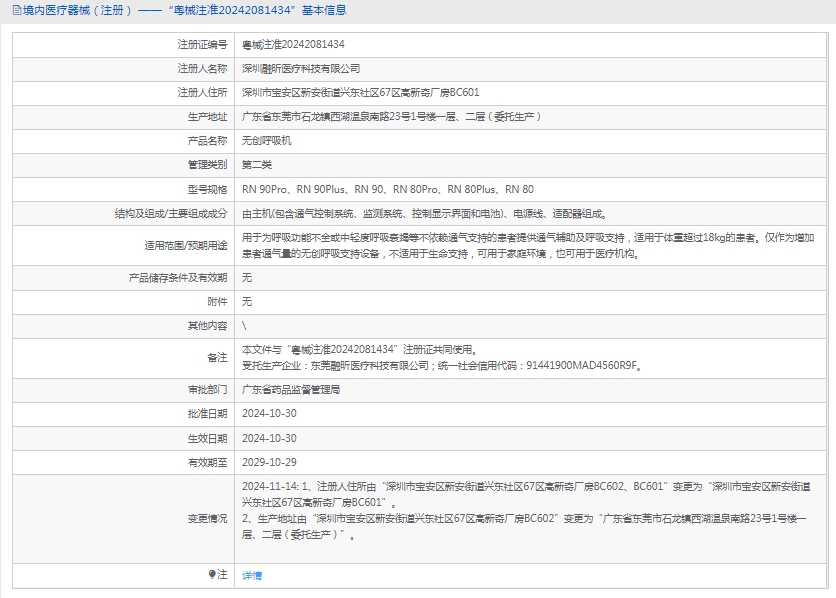The width and height of the screenshot is (836, 598).
Task: Click the model list starting with RN 90Pro
Action: coord(388,189)
